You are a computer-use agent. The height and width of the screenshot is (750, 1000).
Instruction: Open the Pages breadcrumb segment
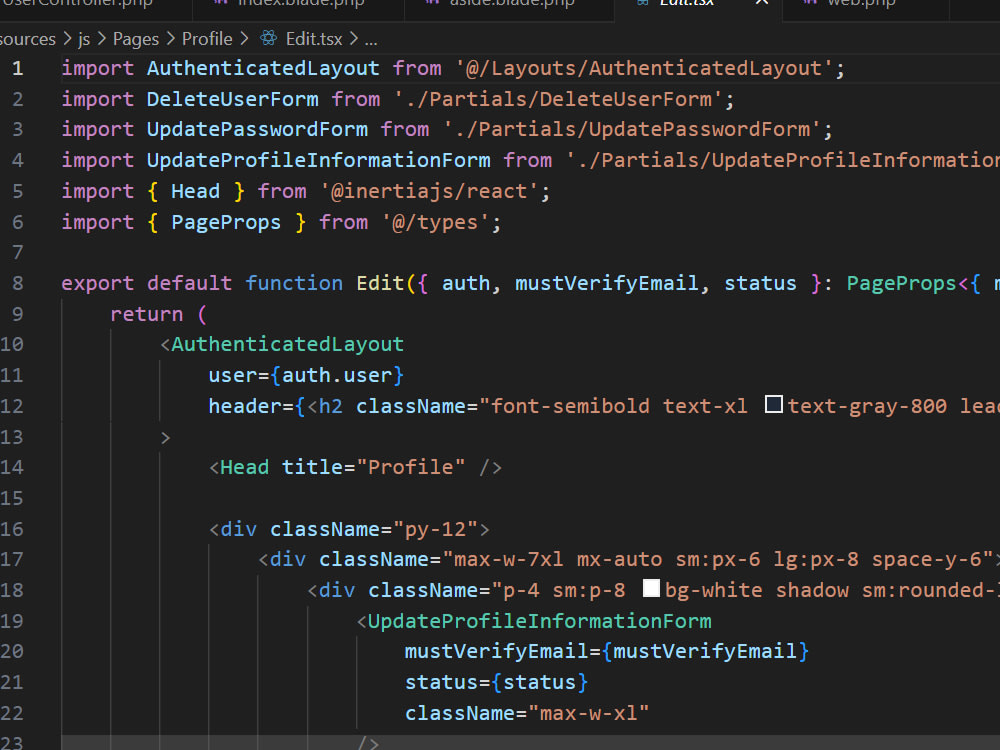(x=136, y=40)
